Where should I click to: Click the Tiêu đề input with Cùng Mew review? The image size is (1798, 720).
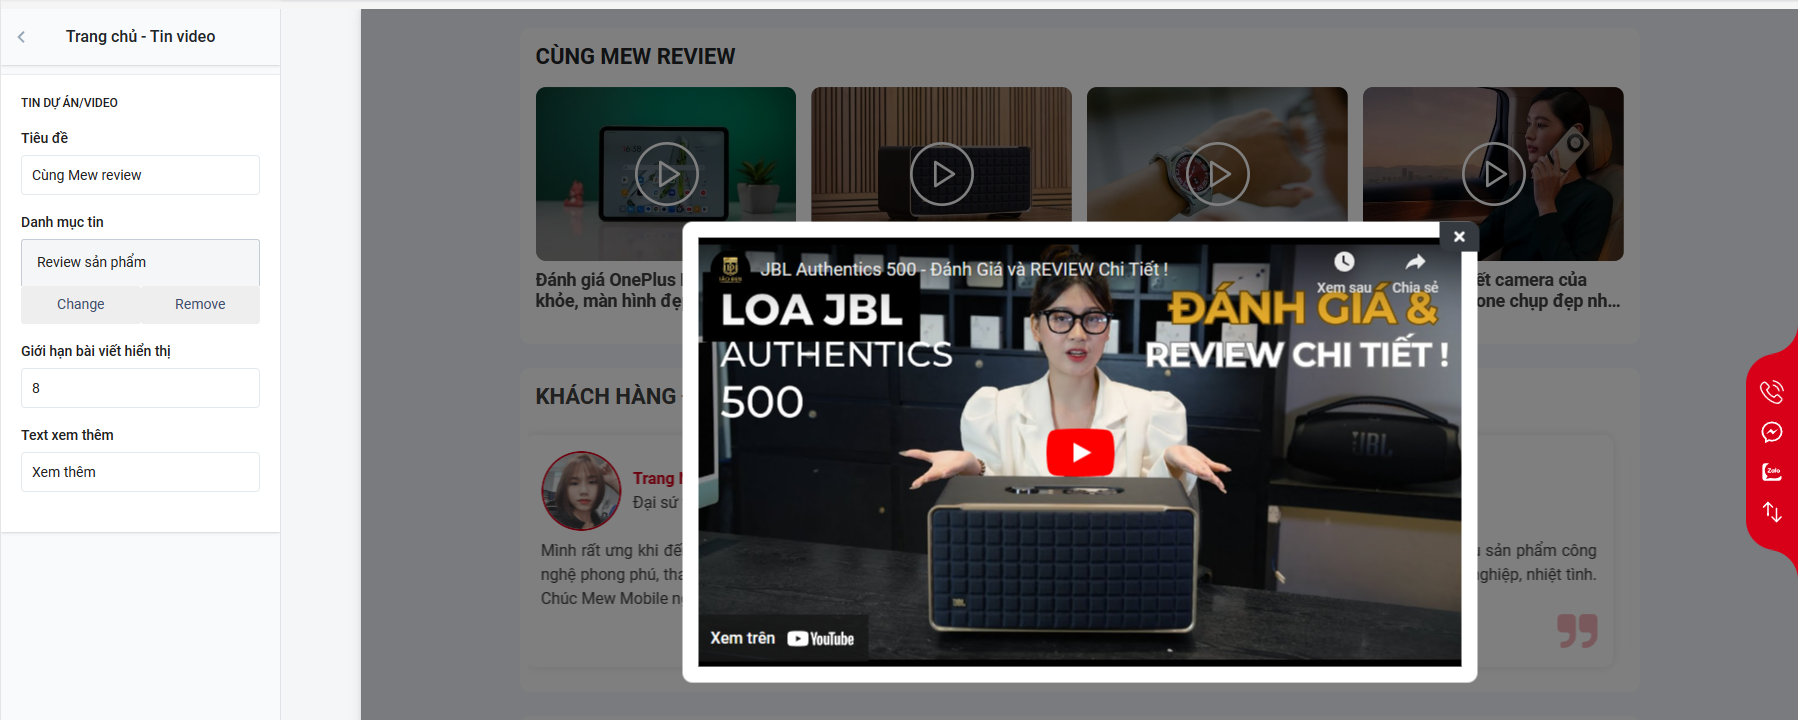[140, 175]
